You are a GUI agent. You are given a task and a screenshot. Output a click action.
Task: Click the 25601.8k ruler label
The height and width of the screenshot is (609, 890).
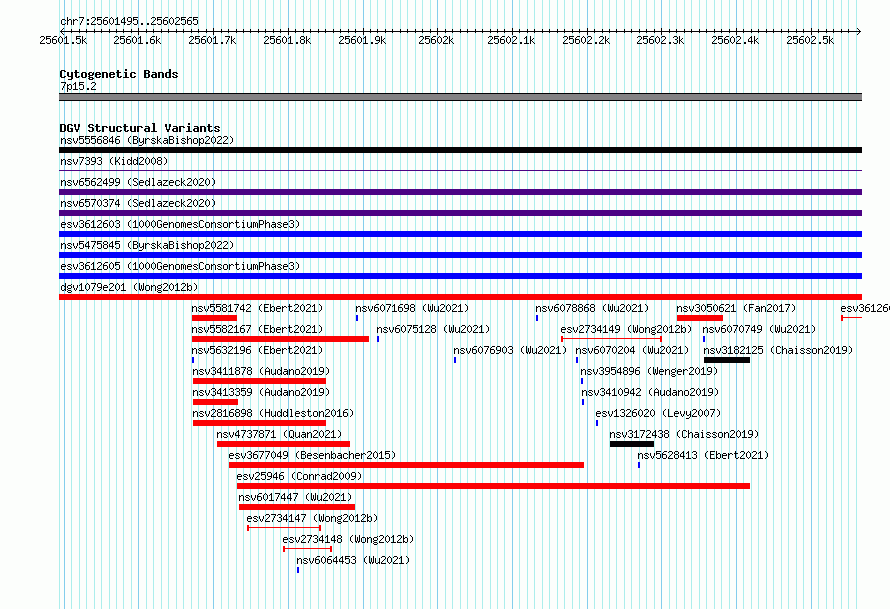287,40
